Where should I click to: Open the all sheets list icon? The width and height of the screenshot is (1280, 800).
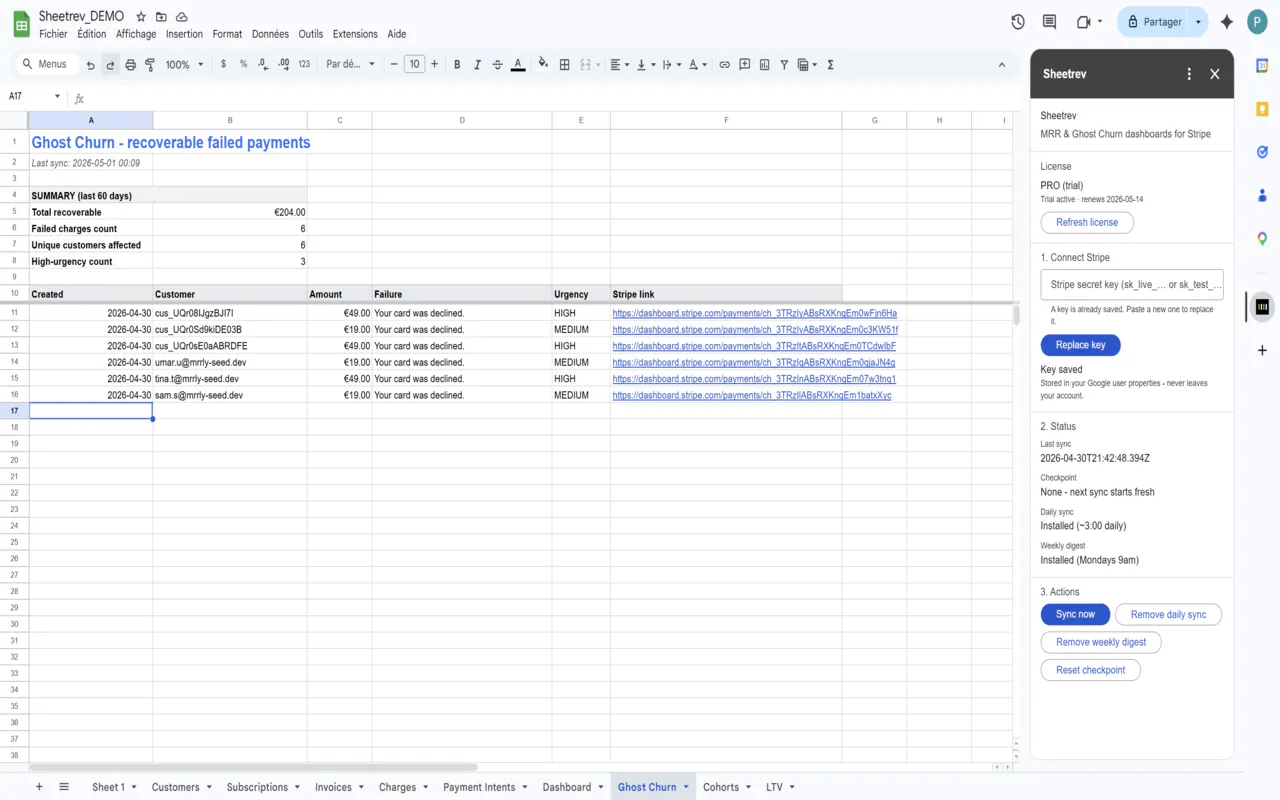click(64, 787)
